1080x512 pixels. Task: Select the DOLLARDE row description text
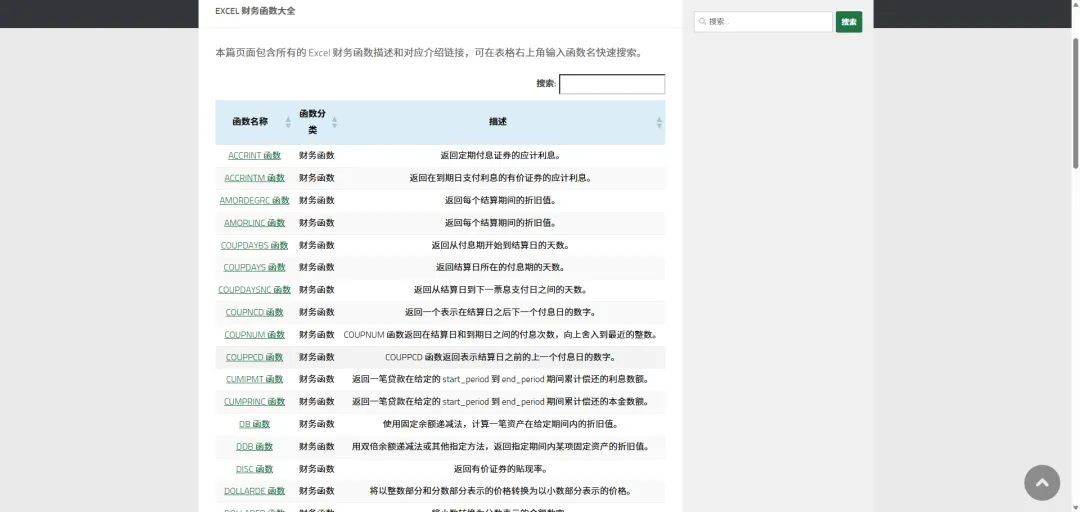pyautogui.click(x=500, y=491)
